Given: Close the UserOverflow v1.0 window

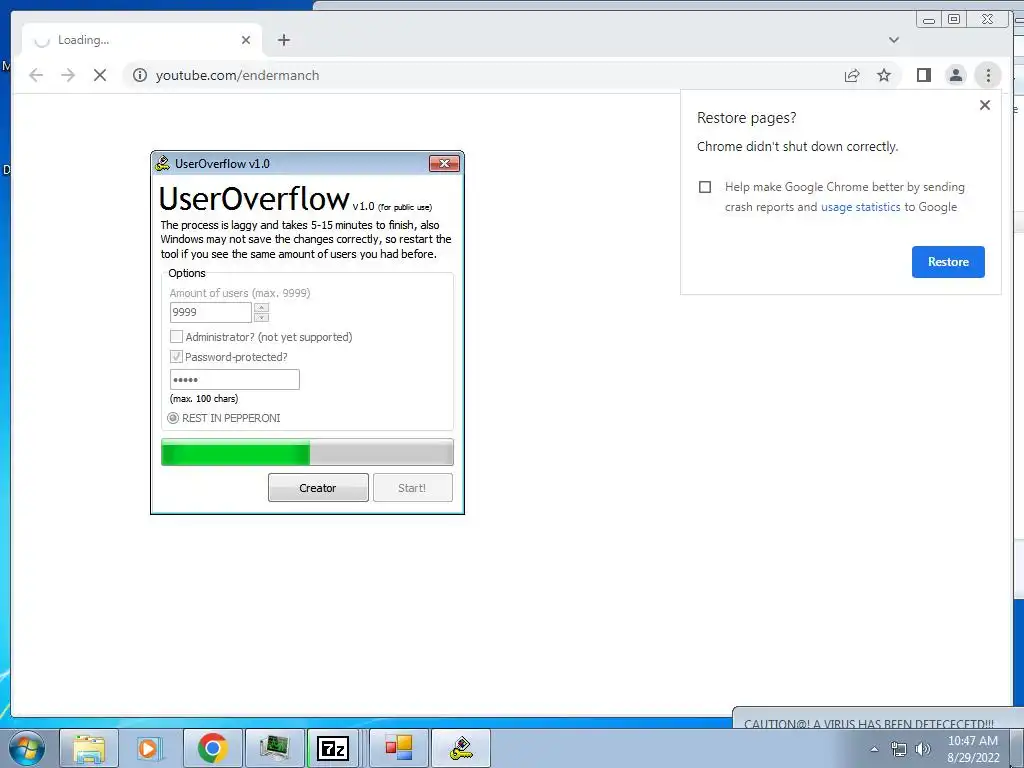Looking at the screenshot, I should [x=444, y=163].
